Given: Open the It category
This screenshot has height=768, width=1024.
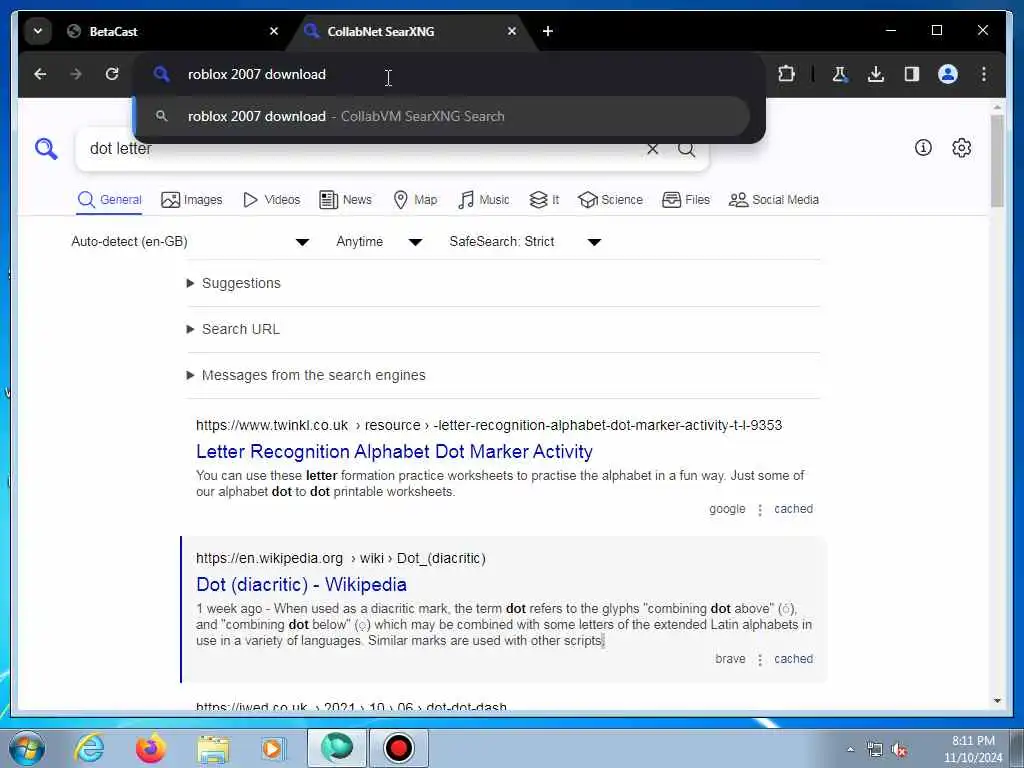Looking at the screenshot, I should pos(544,200).
